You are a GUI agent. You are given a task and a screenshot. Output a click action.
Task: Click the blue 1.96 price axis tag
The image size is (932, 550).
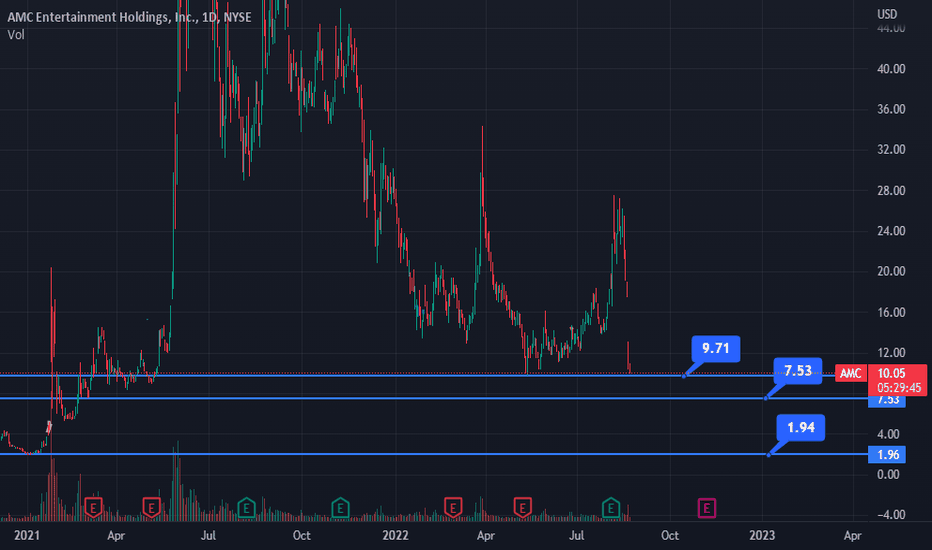point(887,455)
